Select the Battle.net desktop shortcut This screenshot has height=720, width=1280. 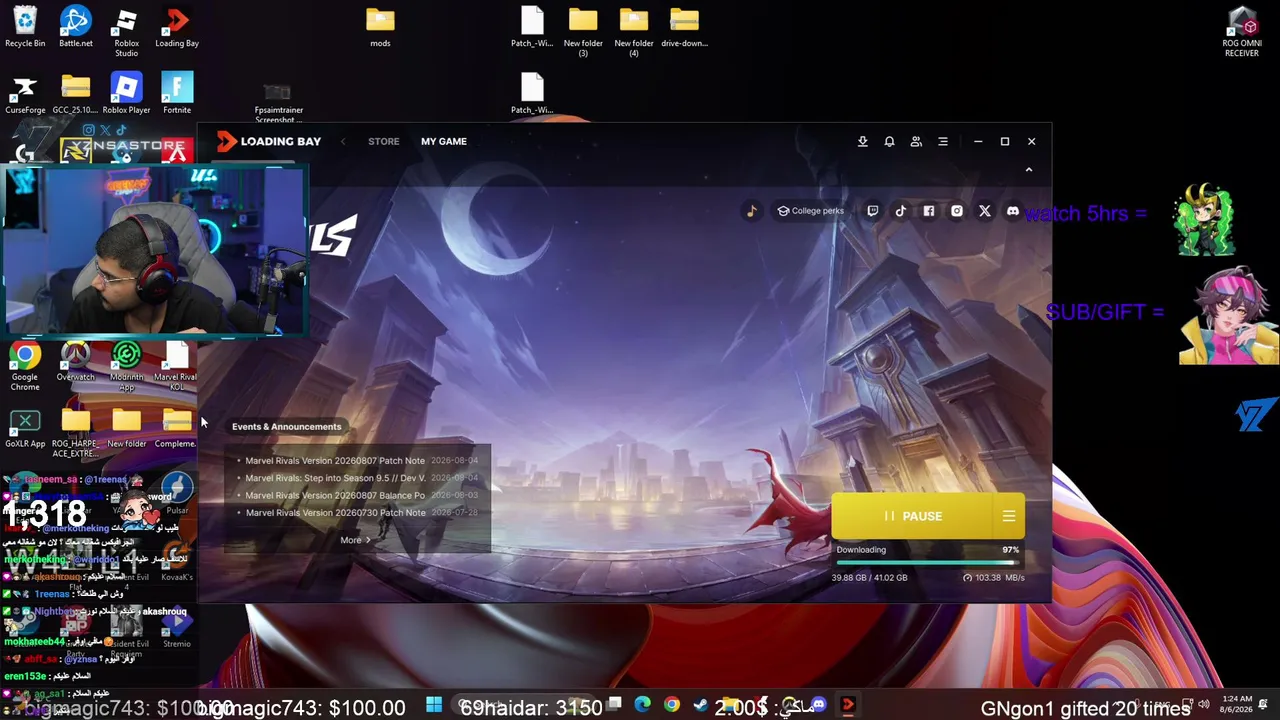click(x=75, y=27)
